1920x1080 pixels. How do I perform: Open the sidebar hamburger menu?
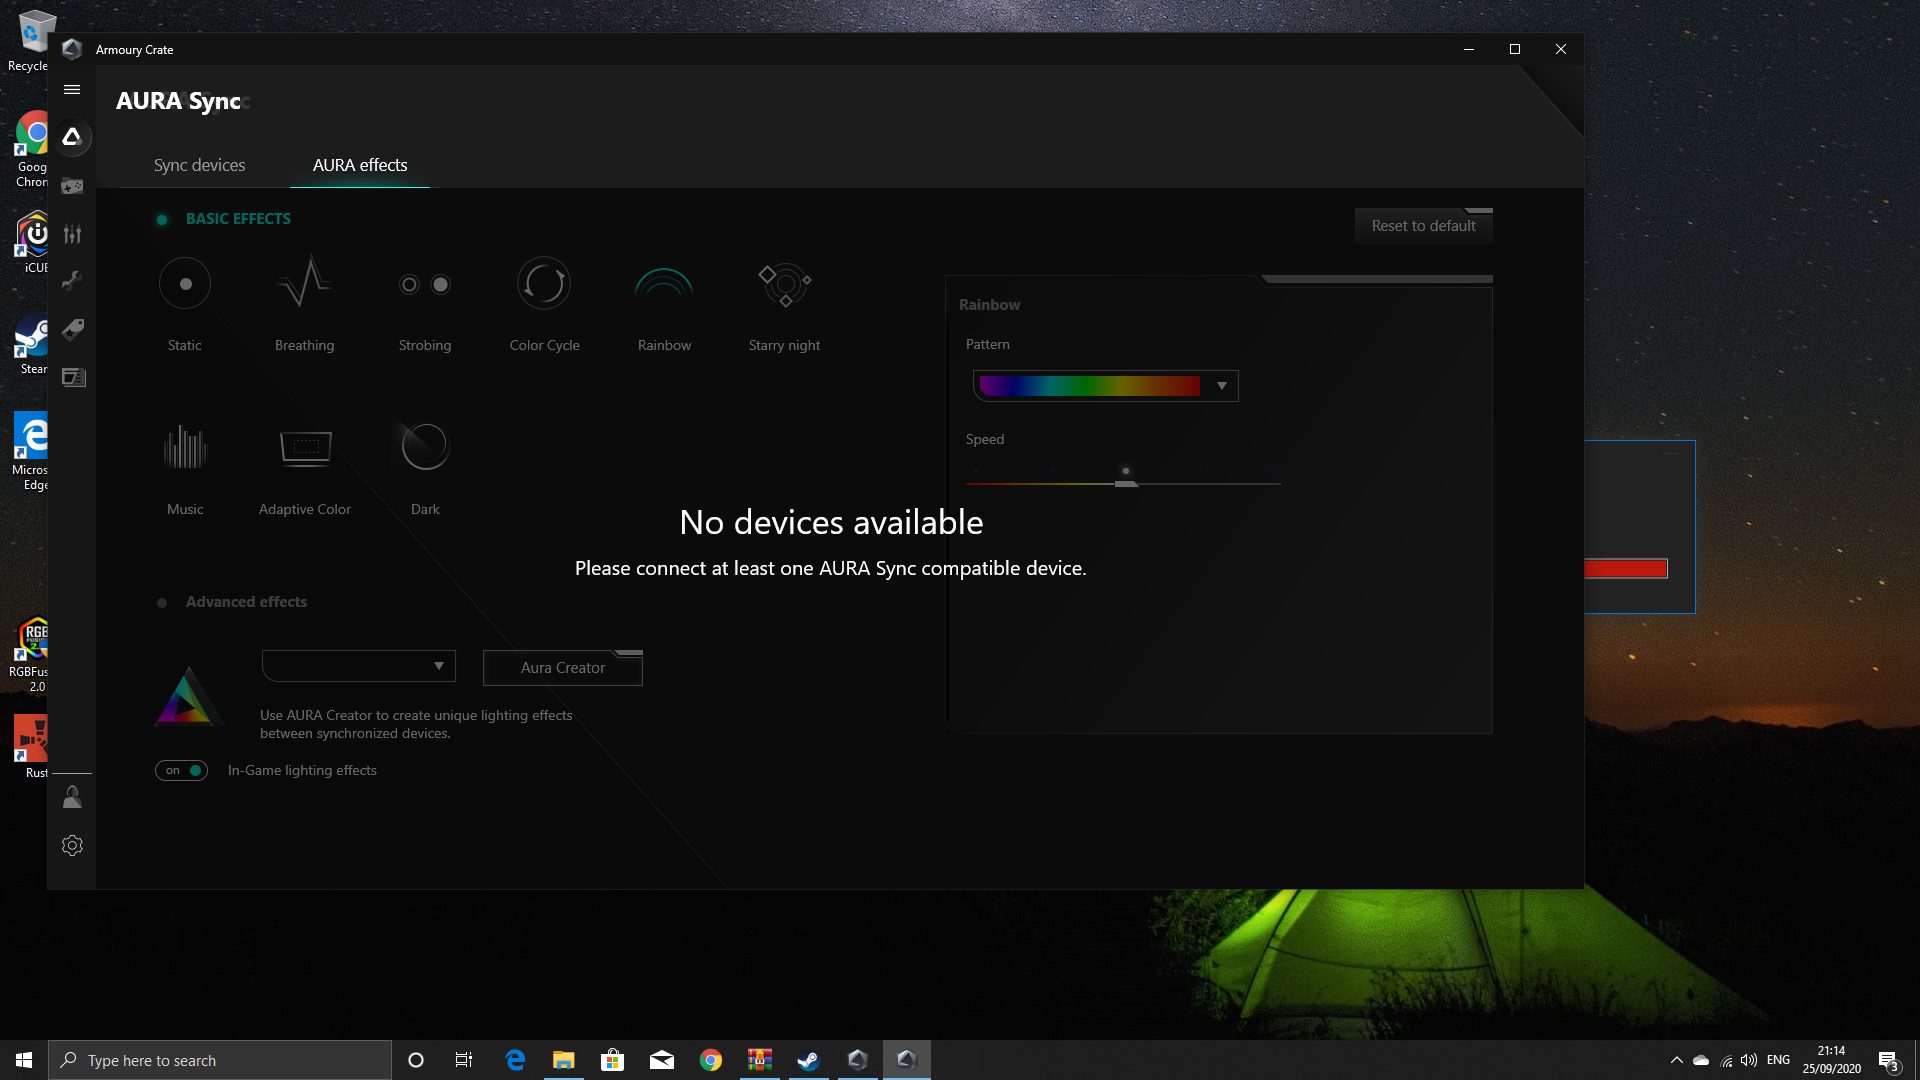pyautogui.click(x=72, y=90)
